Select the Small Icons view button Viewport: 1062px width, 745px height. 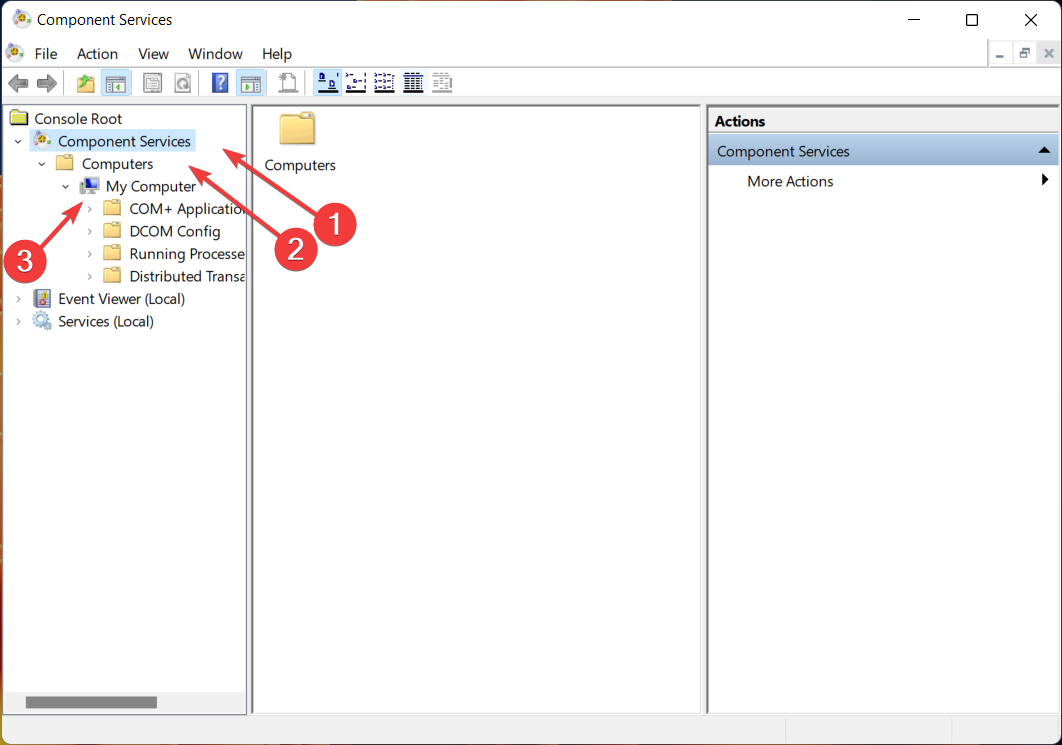pos(355,83)
